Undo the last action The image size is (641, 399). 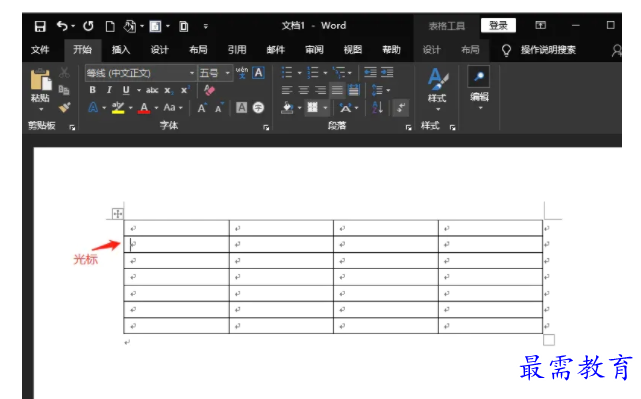[x=62, y=26]
